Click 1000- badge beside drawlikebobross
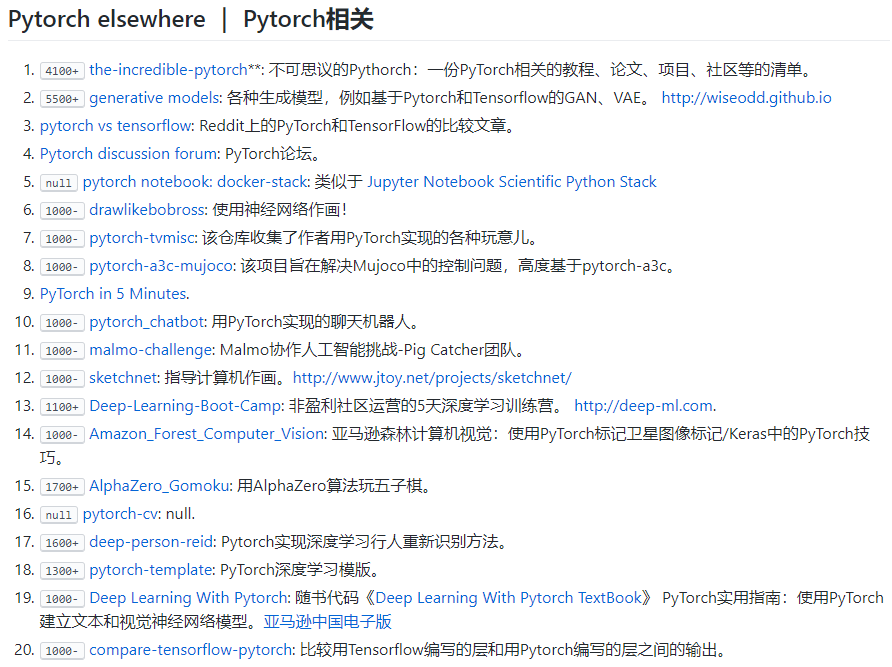892x667 pixels. (x=62, y=211)
